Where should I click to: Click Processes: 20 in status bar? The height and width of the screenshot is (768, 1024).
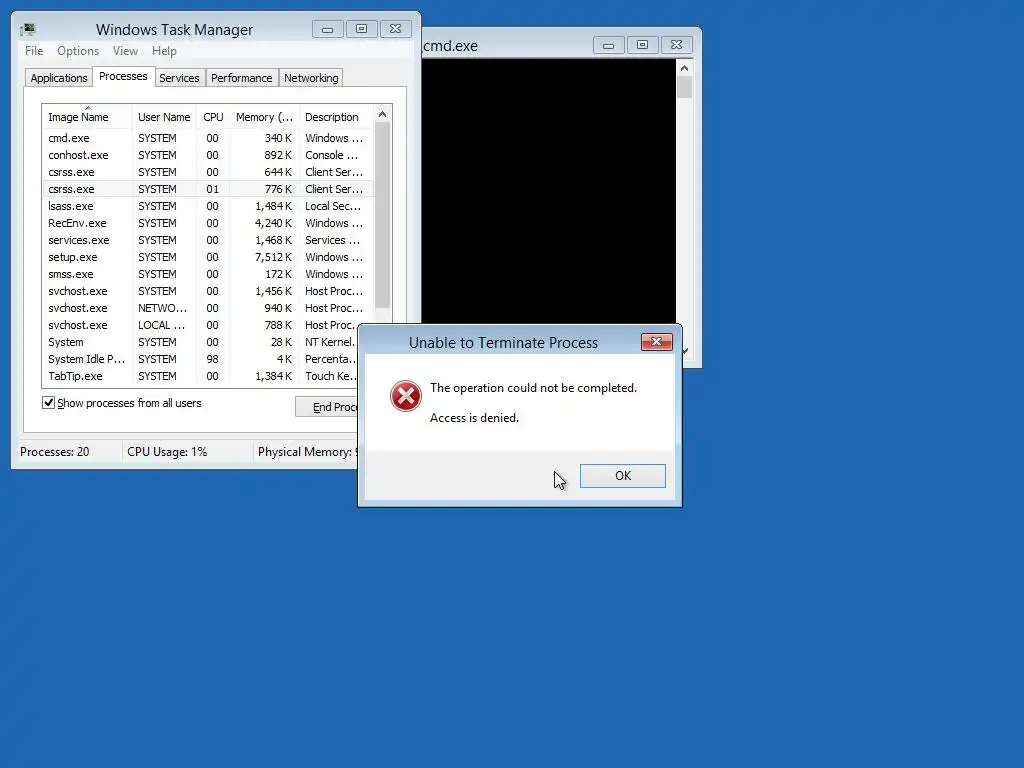55,452
